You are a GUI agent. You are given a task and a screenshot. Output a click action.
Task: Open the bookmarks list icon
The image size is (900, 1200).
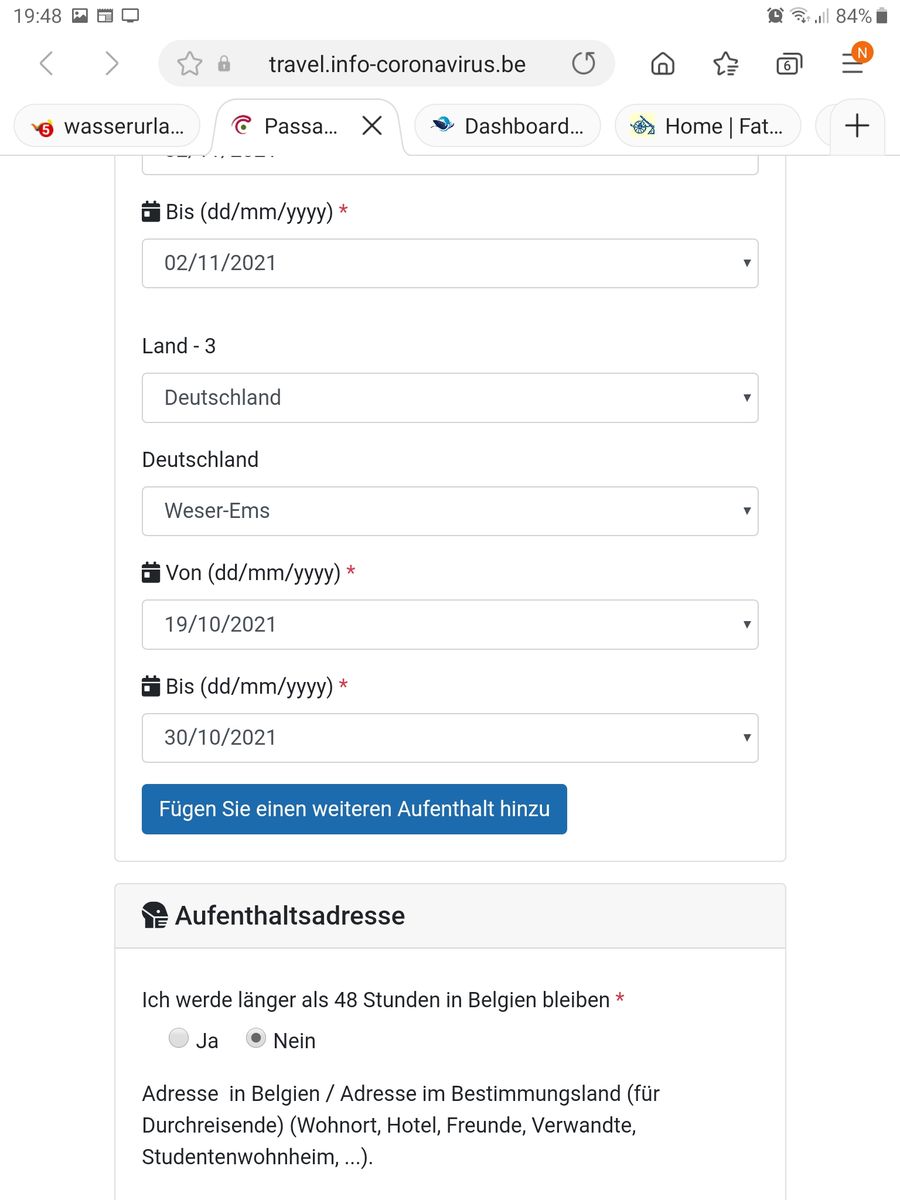pyautogui.click(x=726, y=64)
